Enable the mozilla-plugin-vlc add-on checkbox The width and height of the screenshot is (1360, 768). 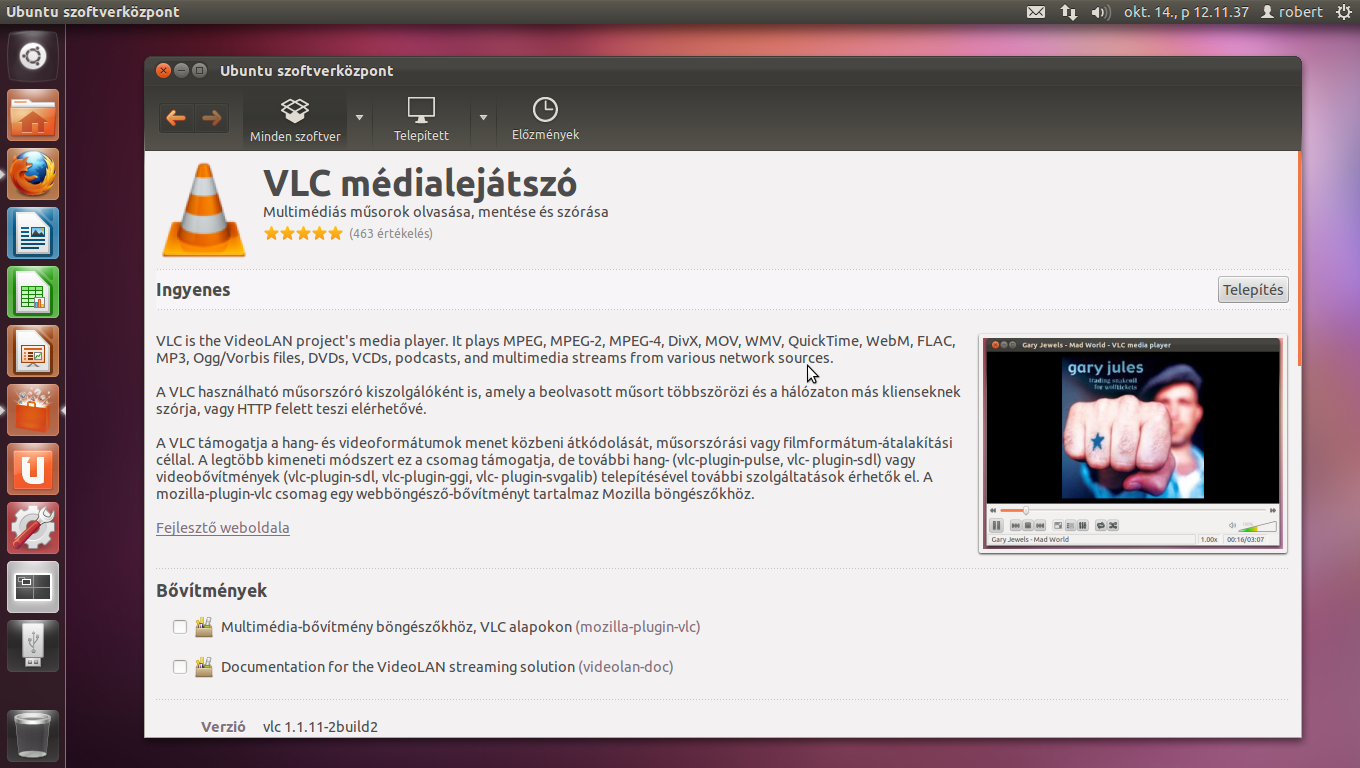pos(180,627)
